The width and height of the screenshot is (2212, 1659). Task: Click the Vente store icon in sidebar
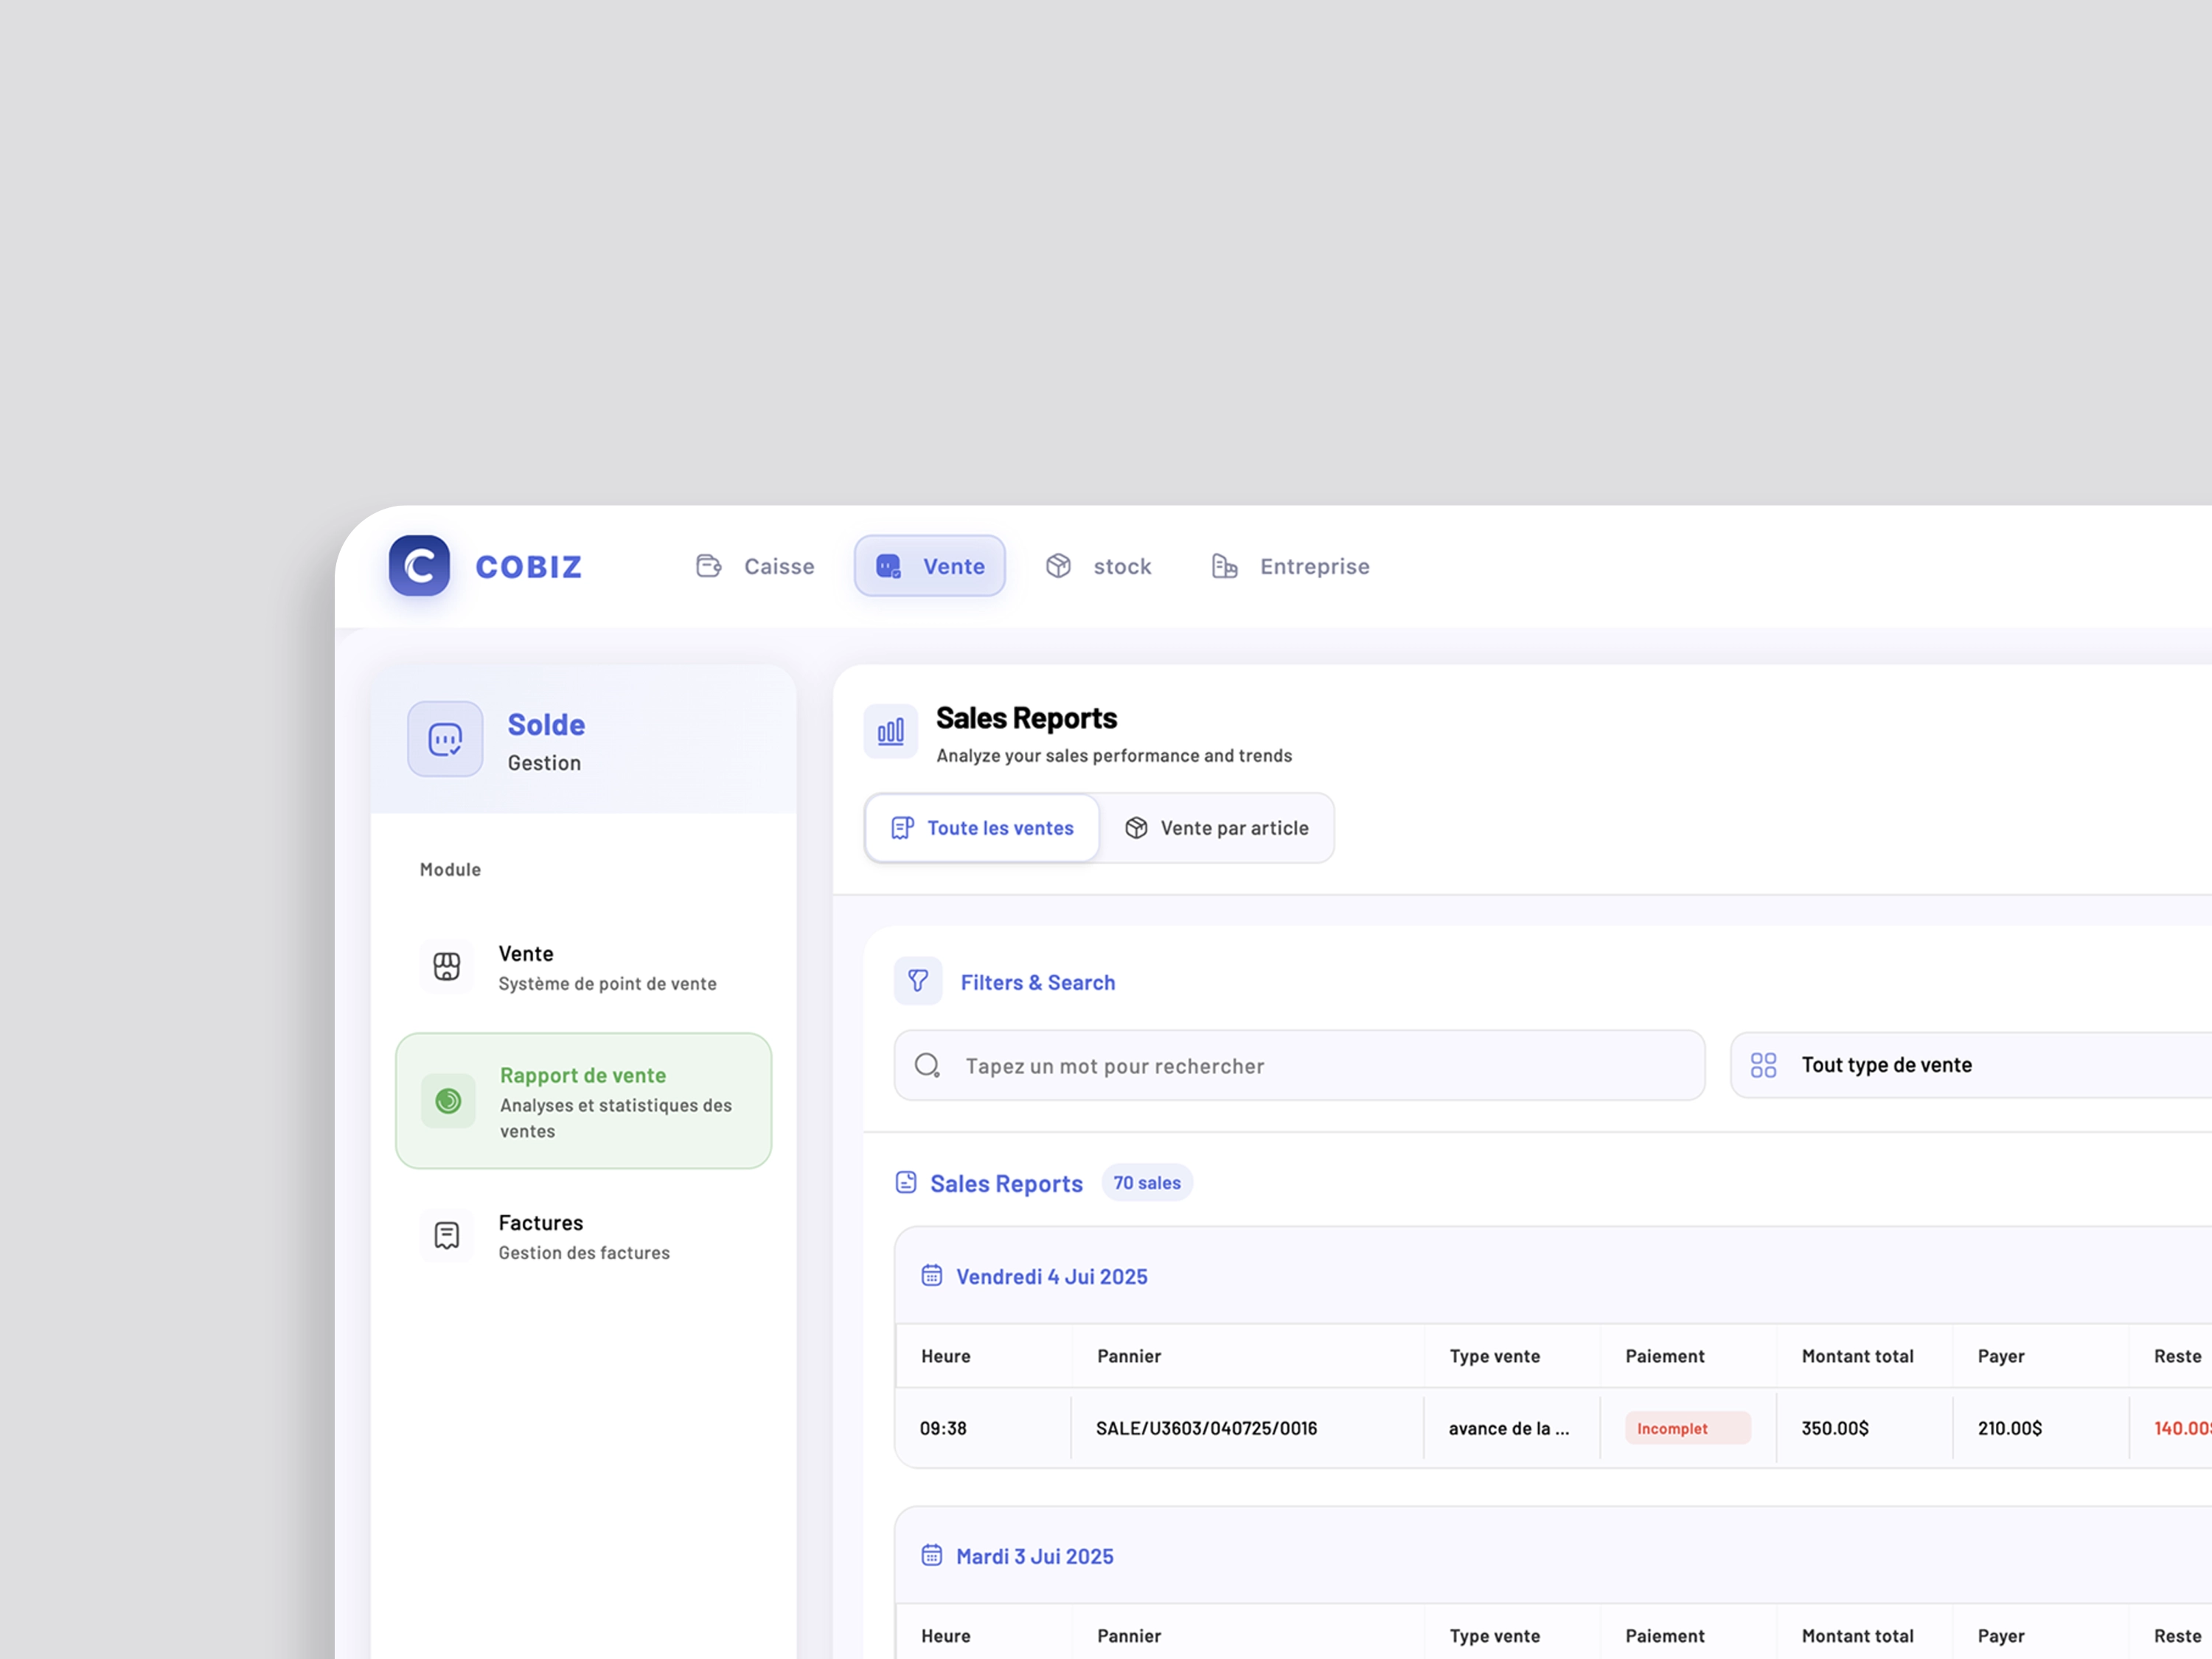tap(447, 966)
